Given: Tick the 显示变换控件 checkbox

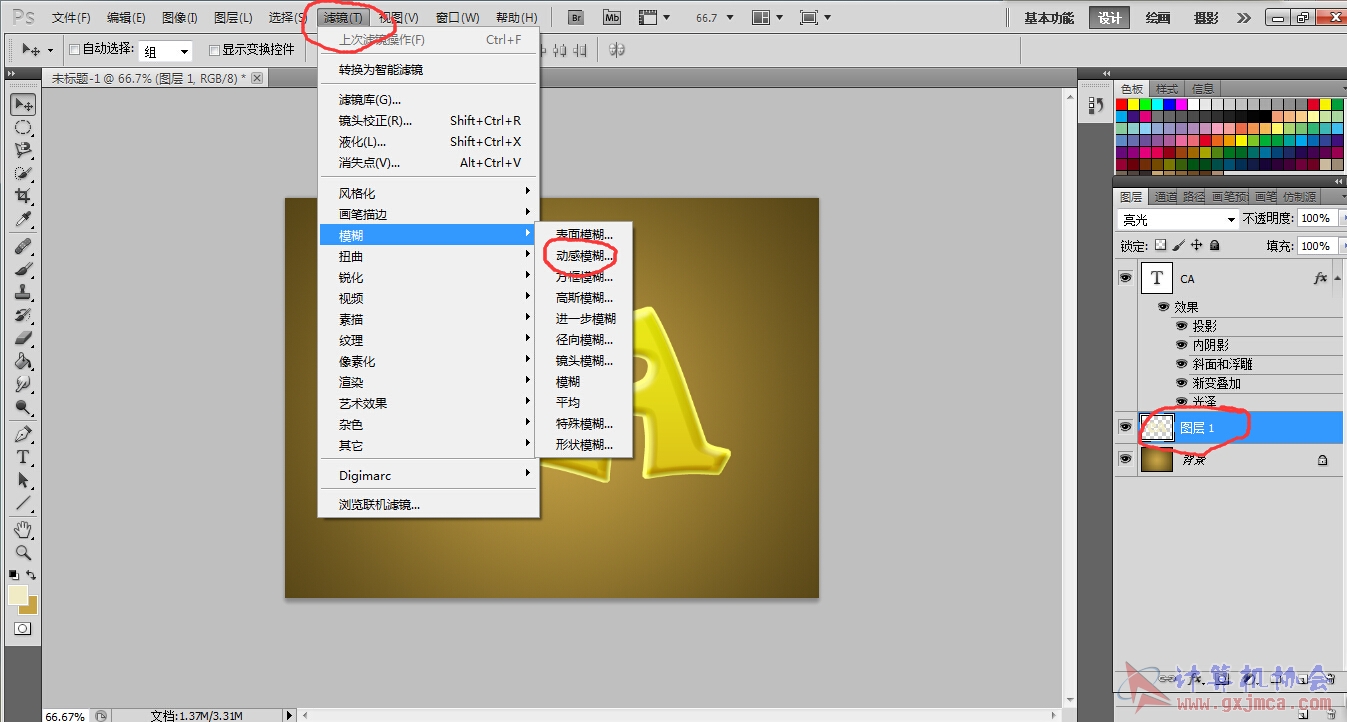Looking at the screenshot, I should point(214,50).
